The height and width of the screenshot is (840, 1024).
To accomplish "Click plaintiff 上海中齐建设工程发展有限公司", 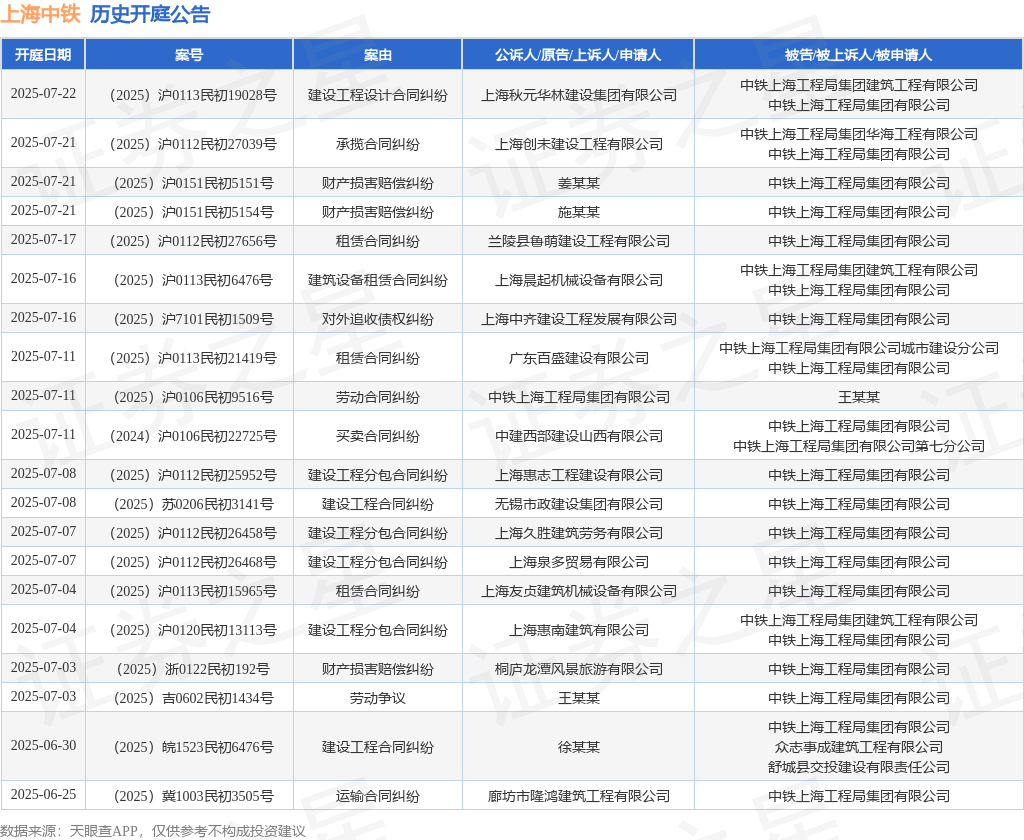I will click(x=579, y=319).
